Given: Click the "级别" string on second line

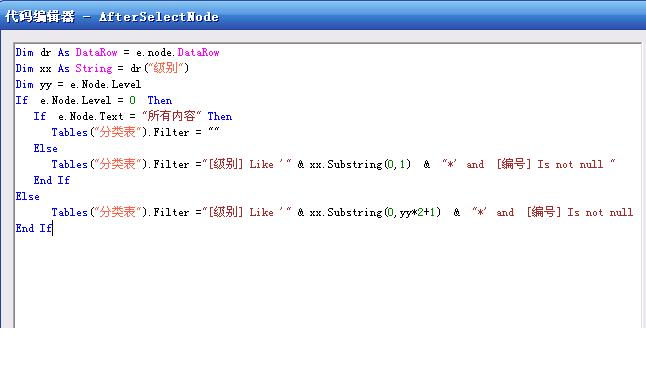Looking at the screenshot, I should pyautogui.click(x=166, y=68).
